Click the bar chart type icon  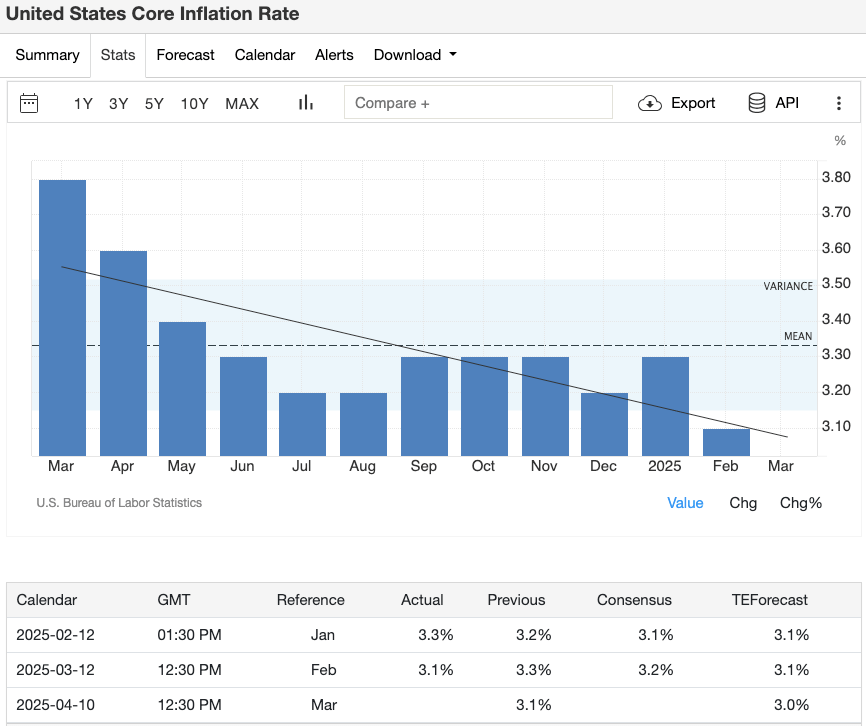pyautogui.click(x=306, y=102)
